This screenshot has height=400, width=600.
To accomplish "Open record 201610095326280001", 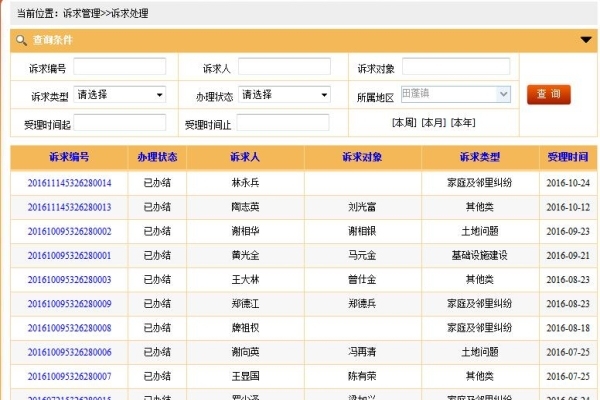I will pos(69,255).
